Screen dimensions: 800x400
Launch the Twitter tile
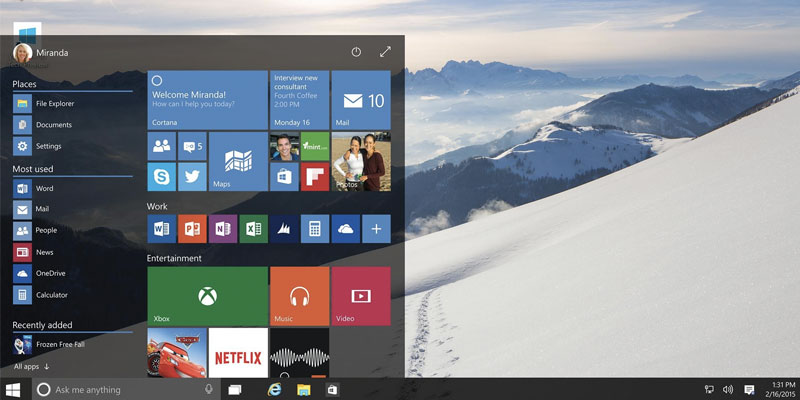(x=192, y=177)
